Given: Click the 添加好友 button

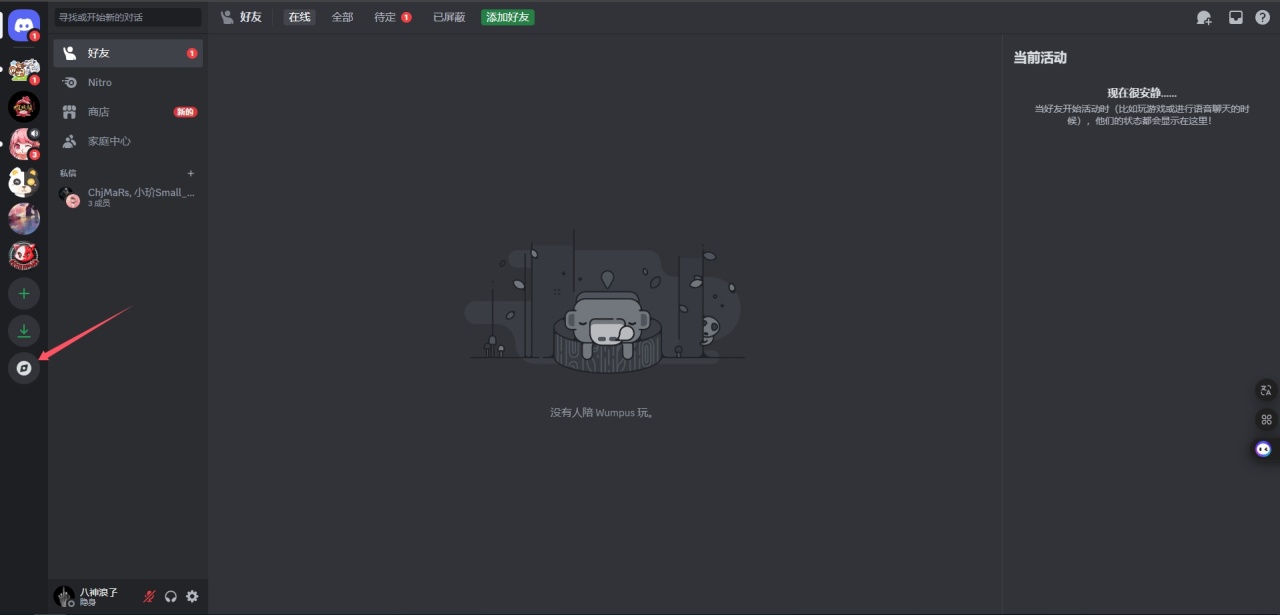Looking at the screenshot, I should (x=507, y=17).
